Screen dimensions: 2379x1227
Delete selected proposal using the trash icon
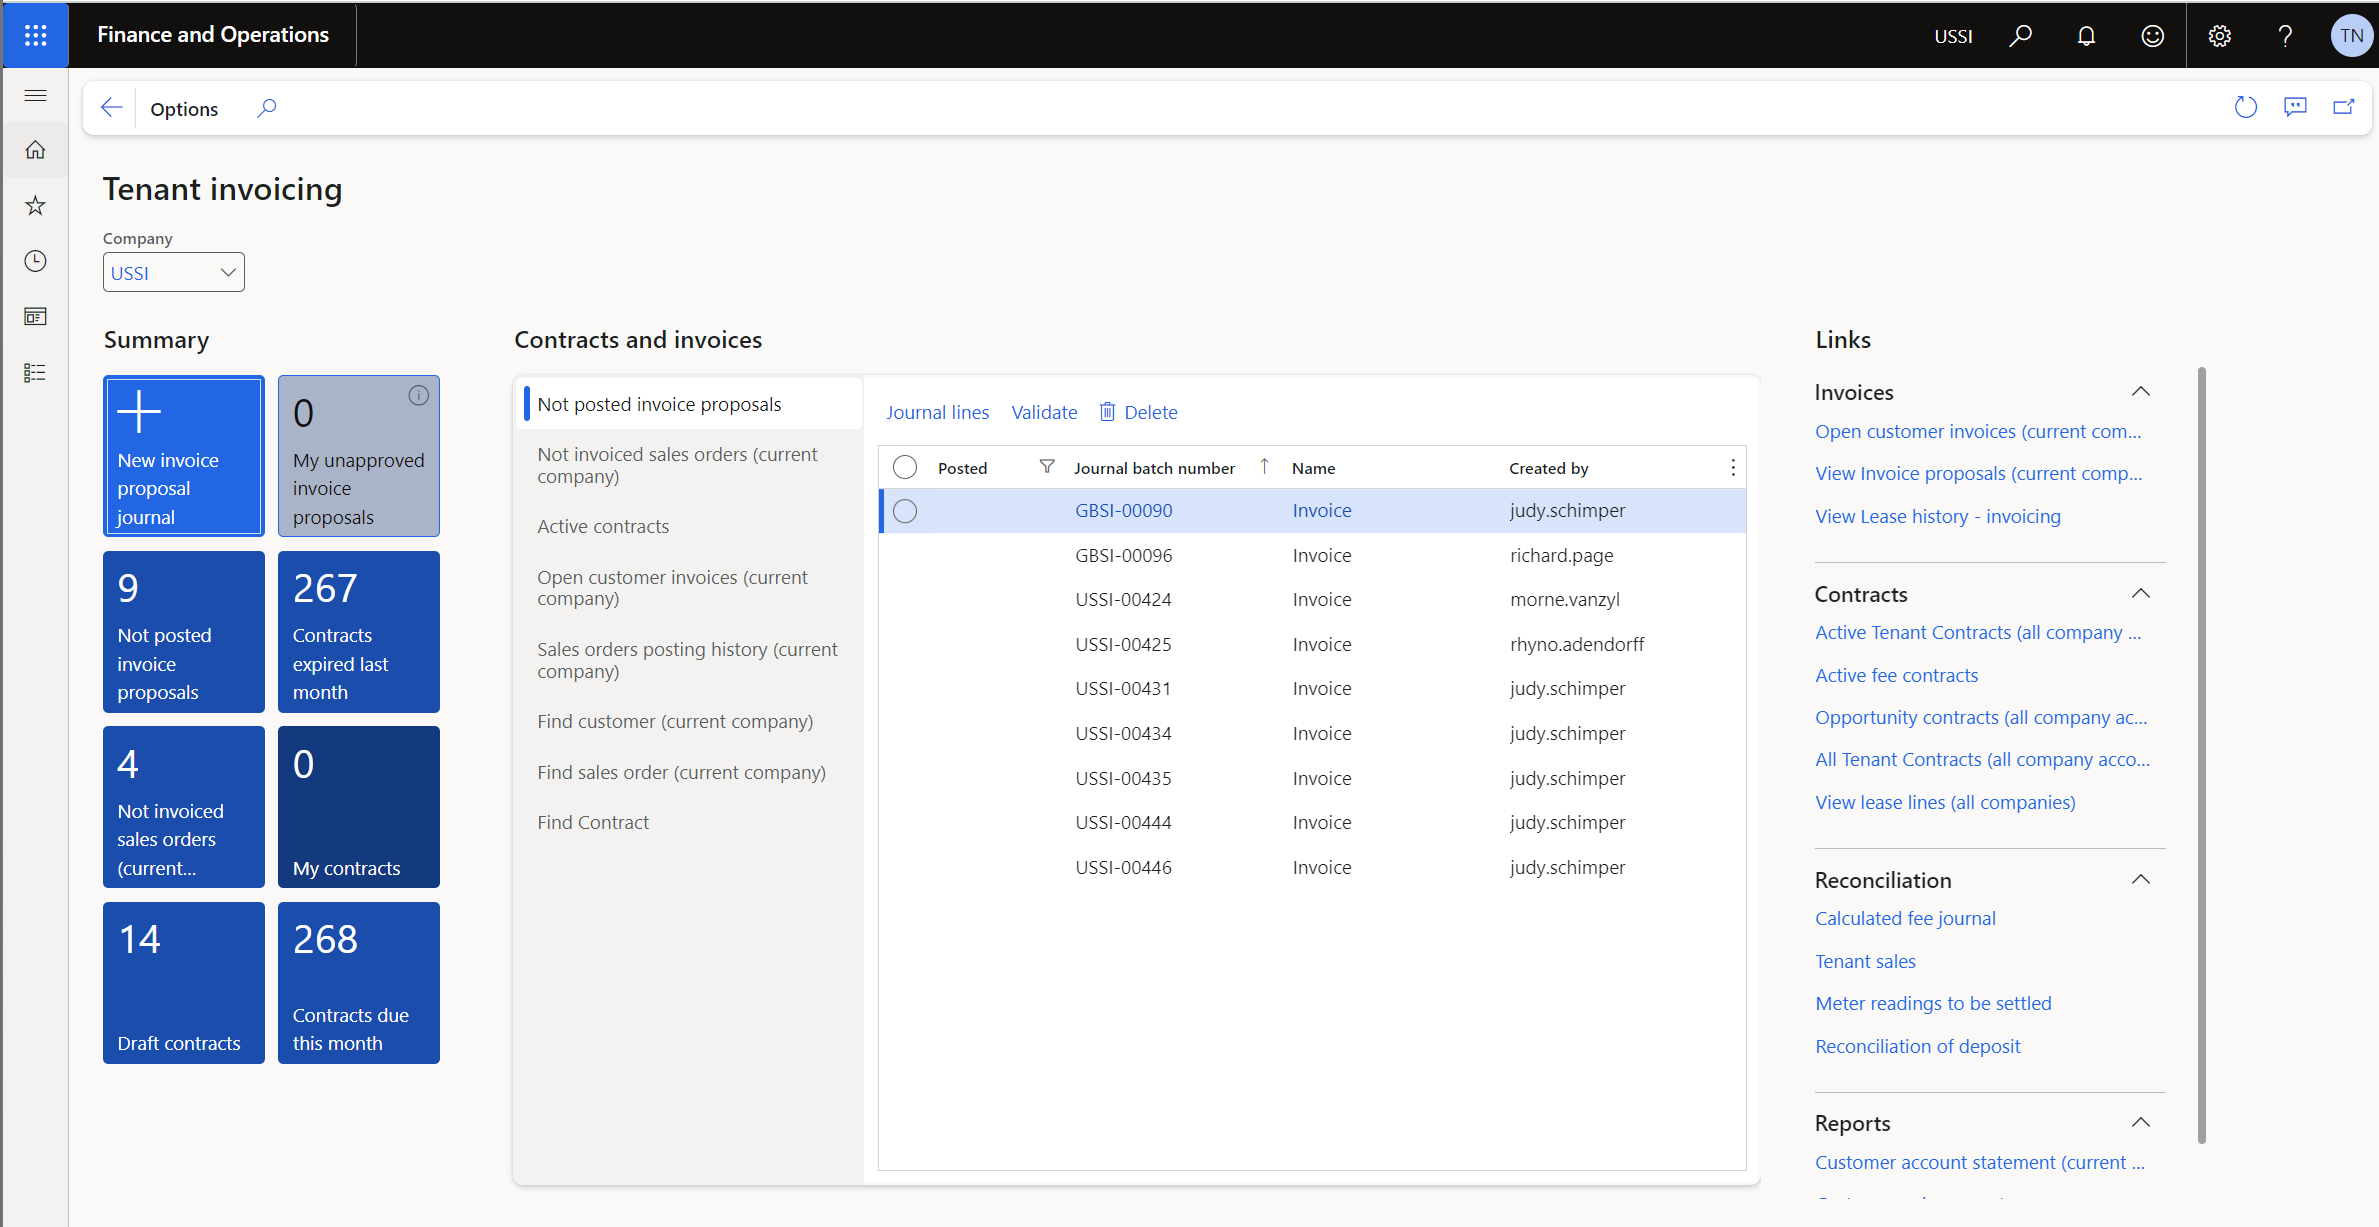pos(1107,411)
